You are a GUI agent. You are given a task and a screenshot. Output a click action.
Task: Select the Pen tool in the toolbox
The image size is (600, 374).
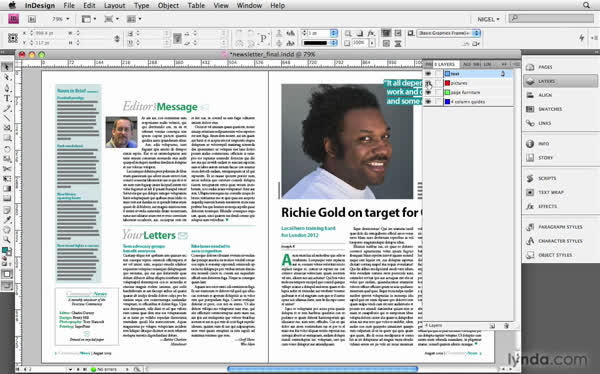(x=7, y=88)
